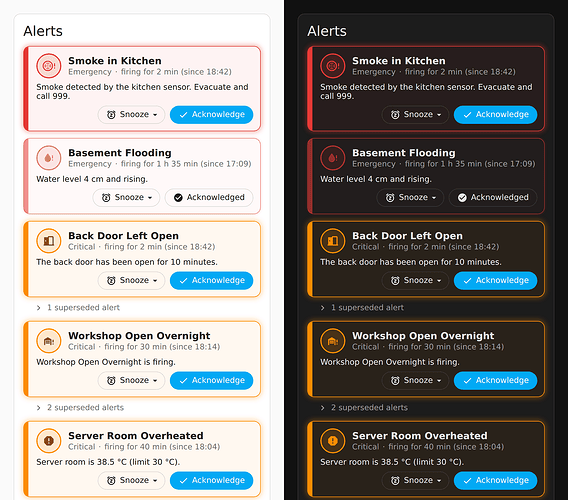Click 'firing for 40 min (since 18:04)' in light panel
Screen dimensions: 568x500
(x=162, y=447)
